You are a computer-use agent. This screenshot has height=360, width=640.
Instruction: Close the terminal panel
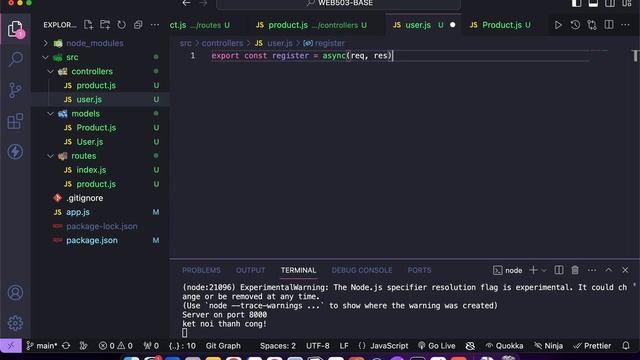pyautogui.click(x=625, y=270)
